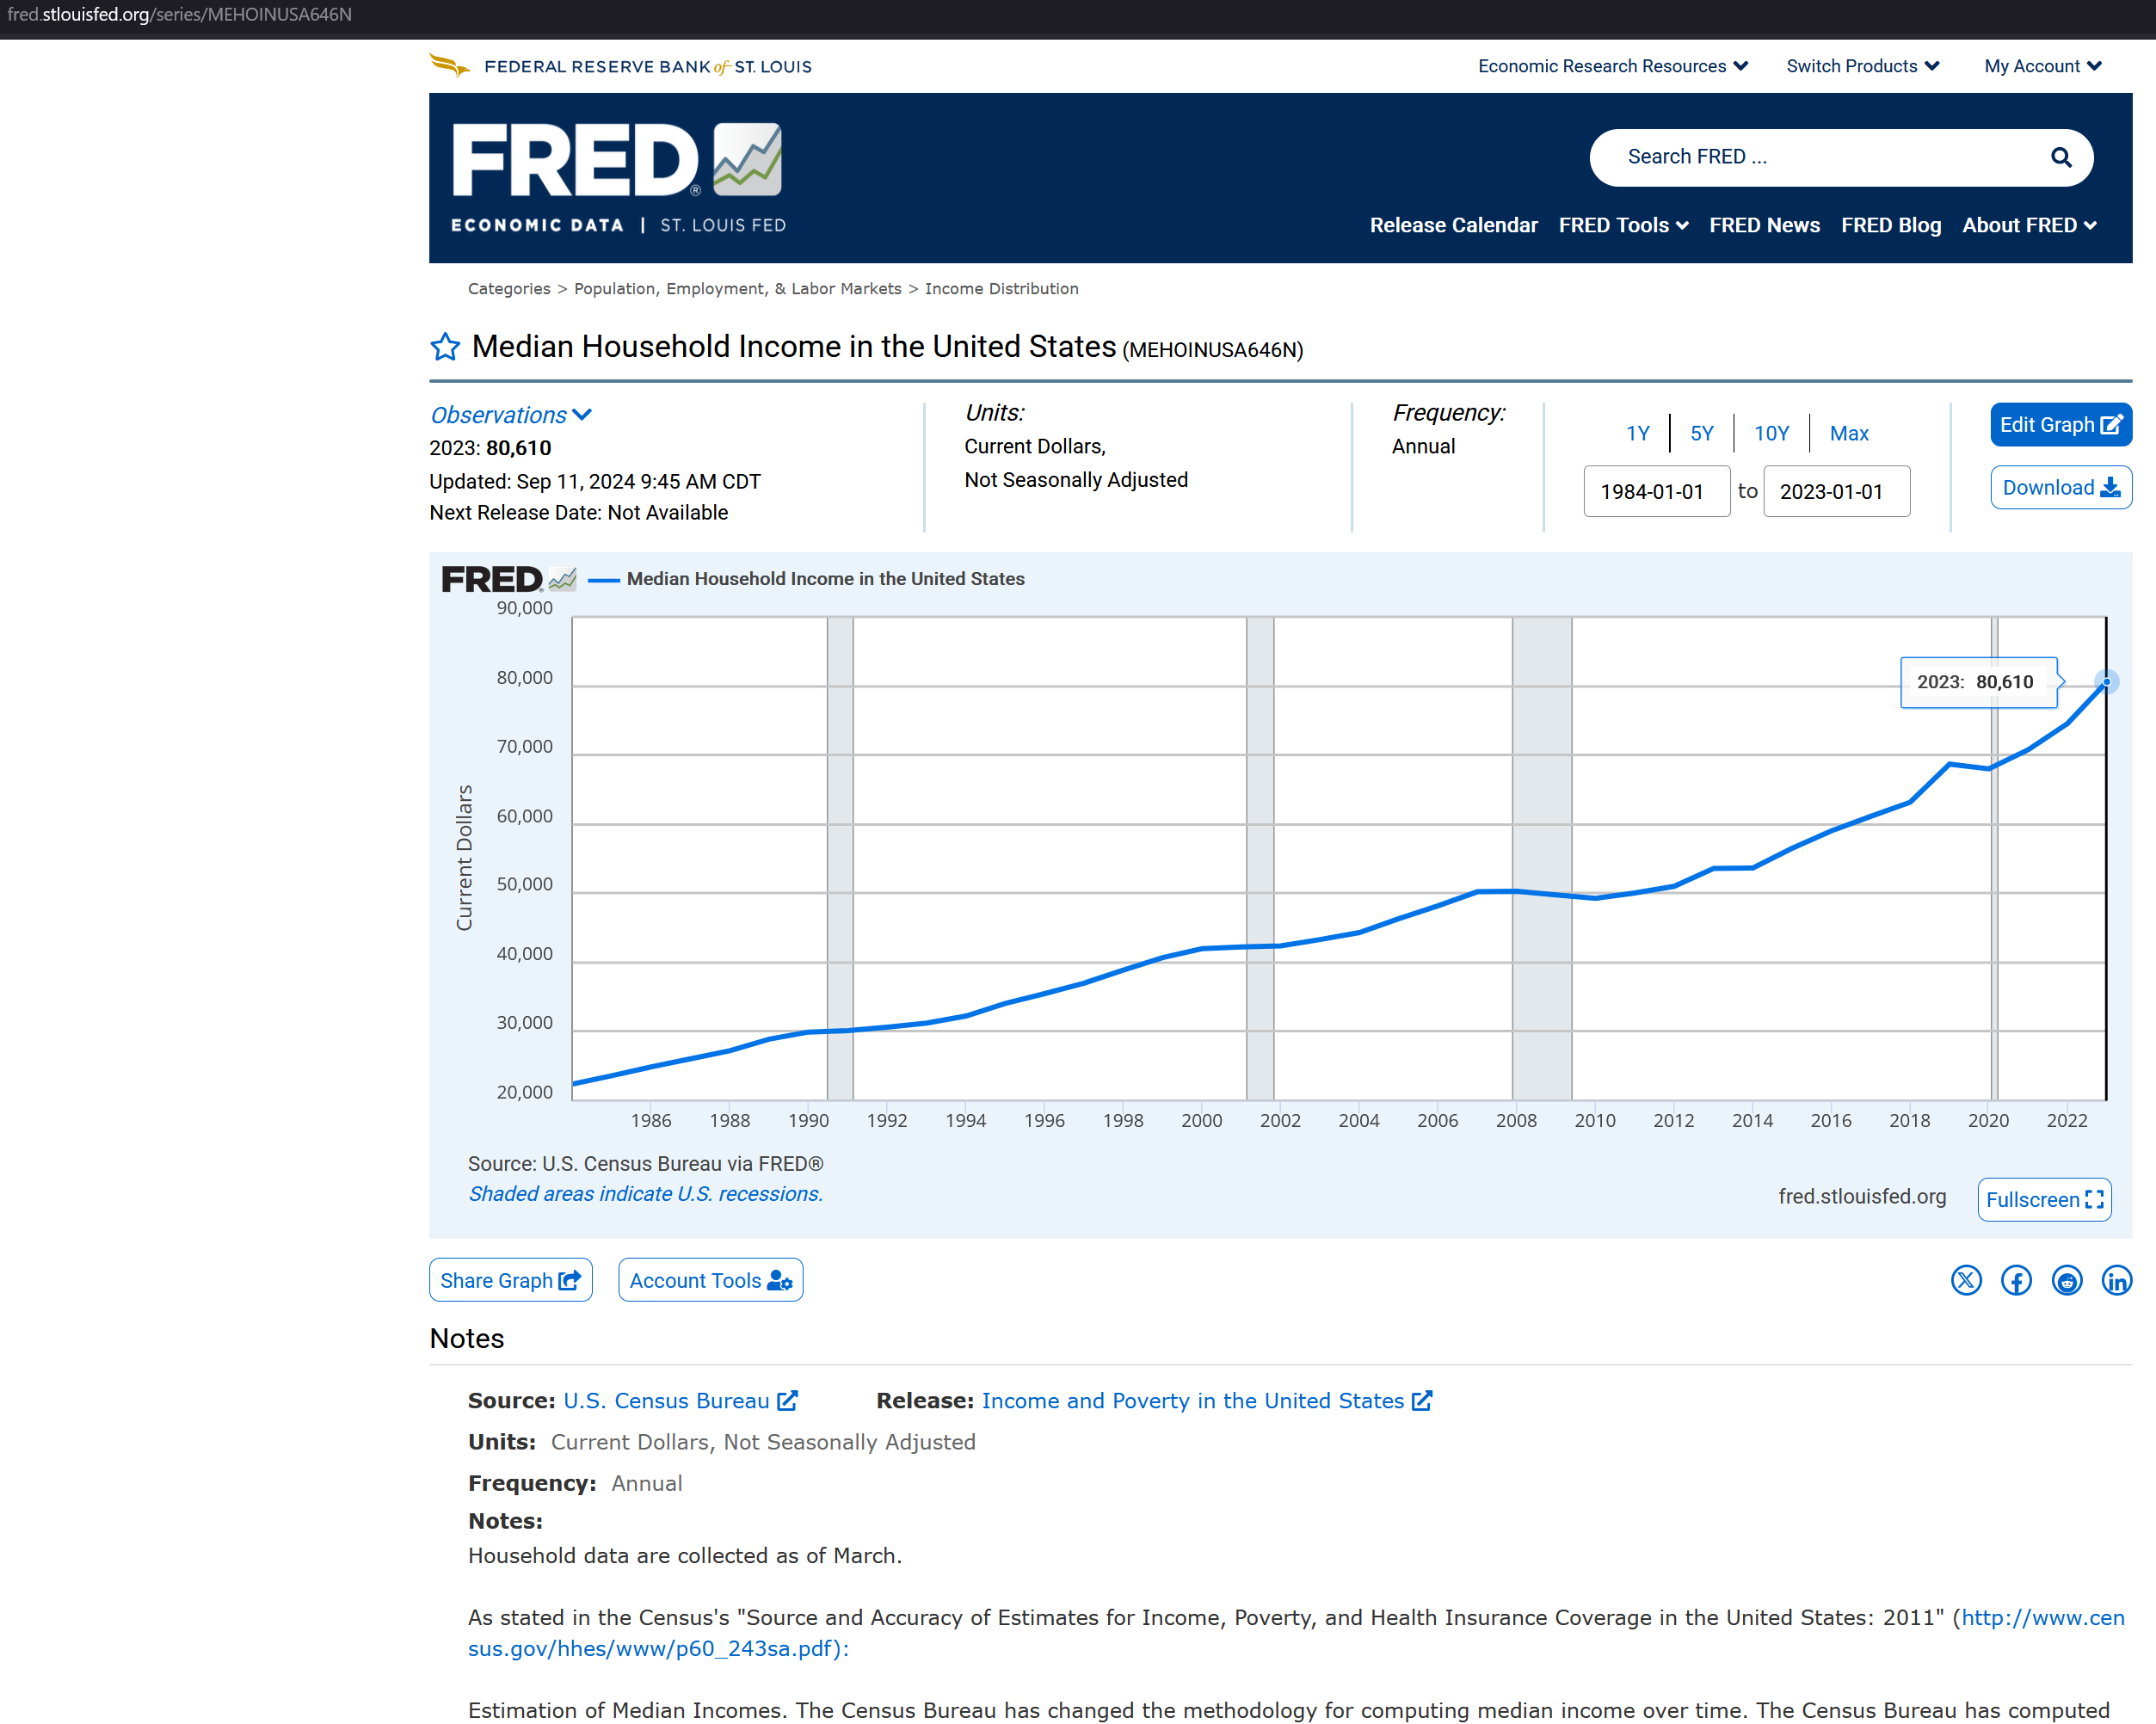Image resolution: width=2156 pixels, height=1724 pixels.
Task: Open Income and Poverty in the United States release
Action: coord(1192,1400)
